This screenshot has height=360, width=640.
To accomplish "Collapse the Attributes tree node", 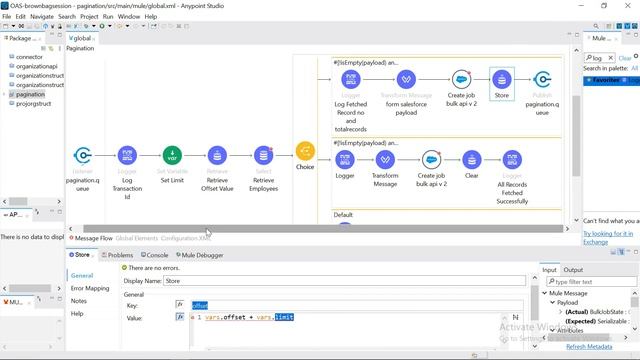I will [x=553, y=330].
